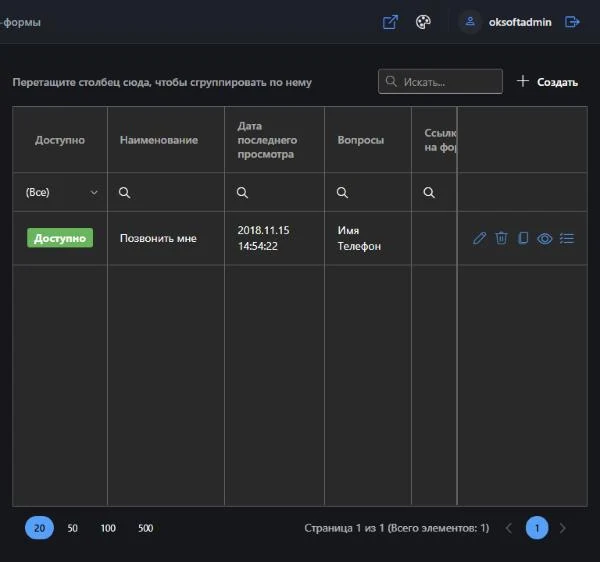Click the logout icon
Screen dimensions: 600x562
[572, 22]
